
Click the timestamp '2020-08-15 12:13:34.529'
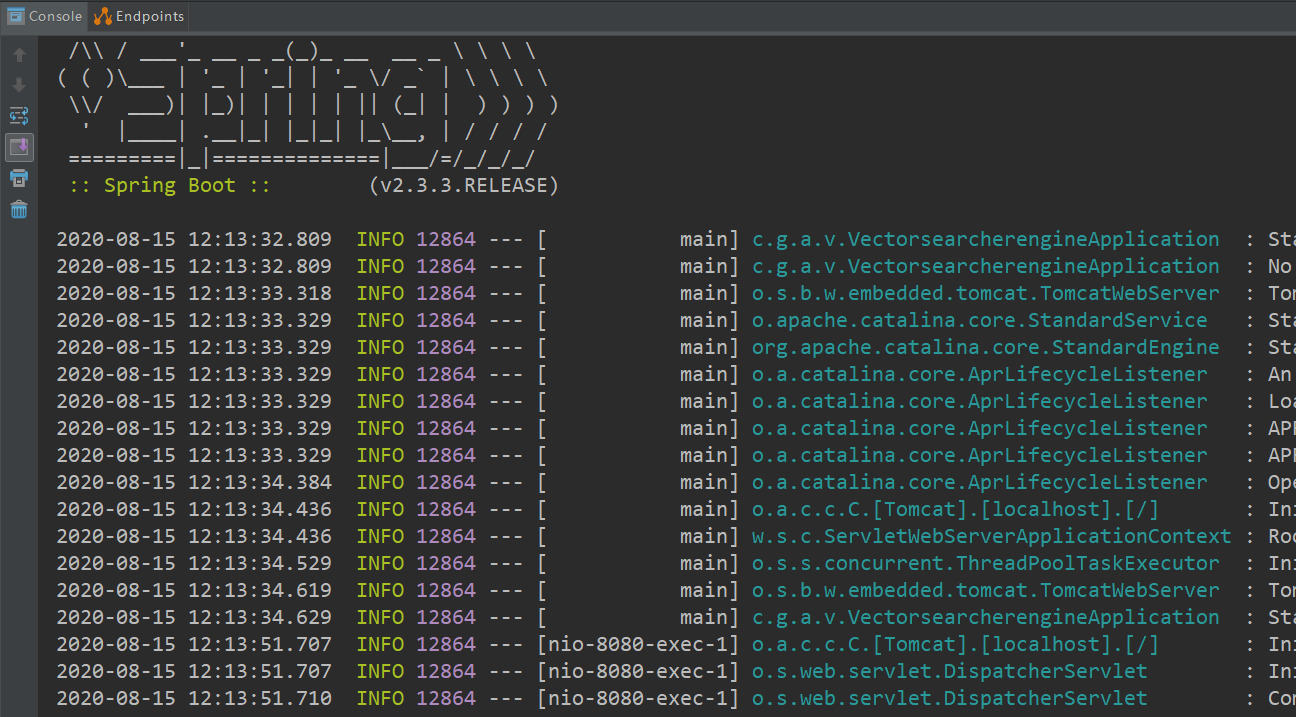click(x=194, y=563)
